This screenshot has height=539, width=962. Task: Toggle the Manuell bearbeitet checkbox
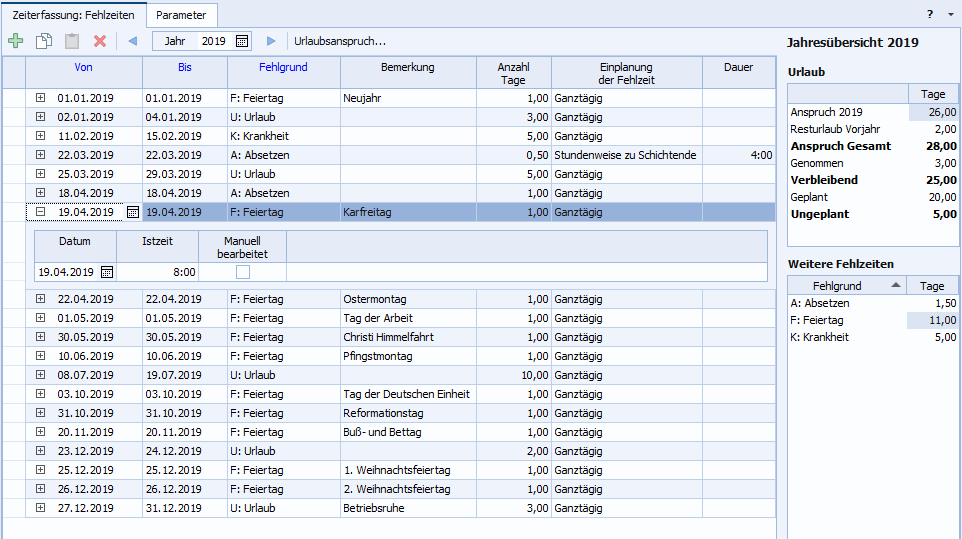[x=242, y=272]
